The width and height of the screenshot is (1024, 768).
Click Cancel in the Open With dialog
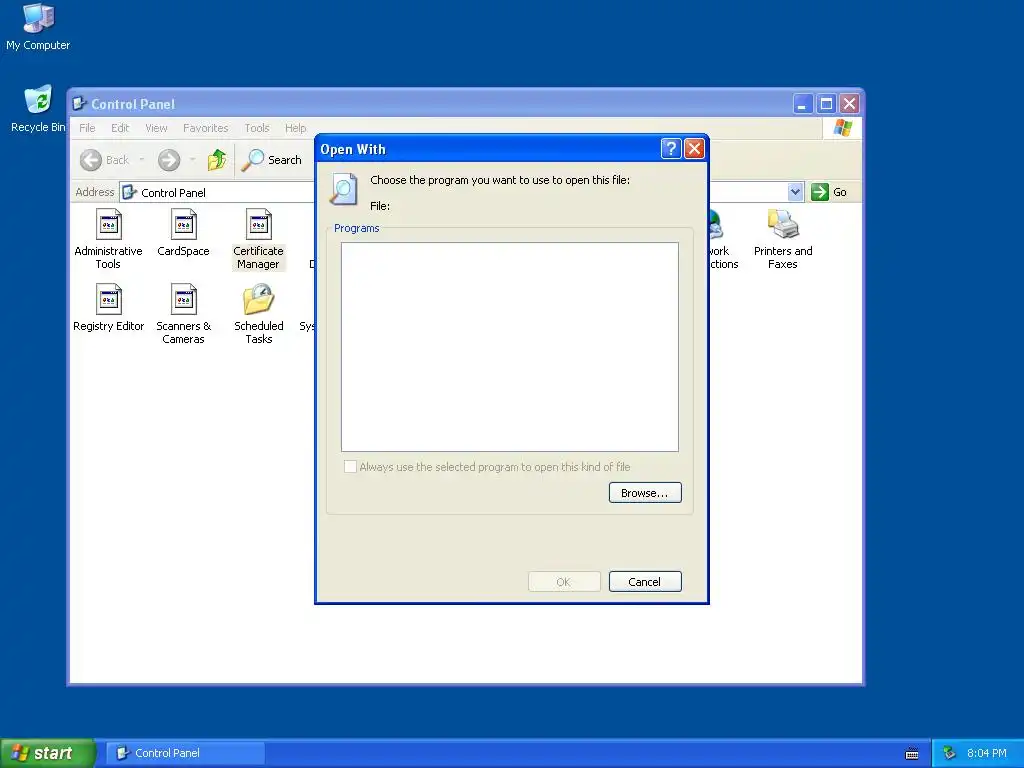click(645, 582)
